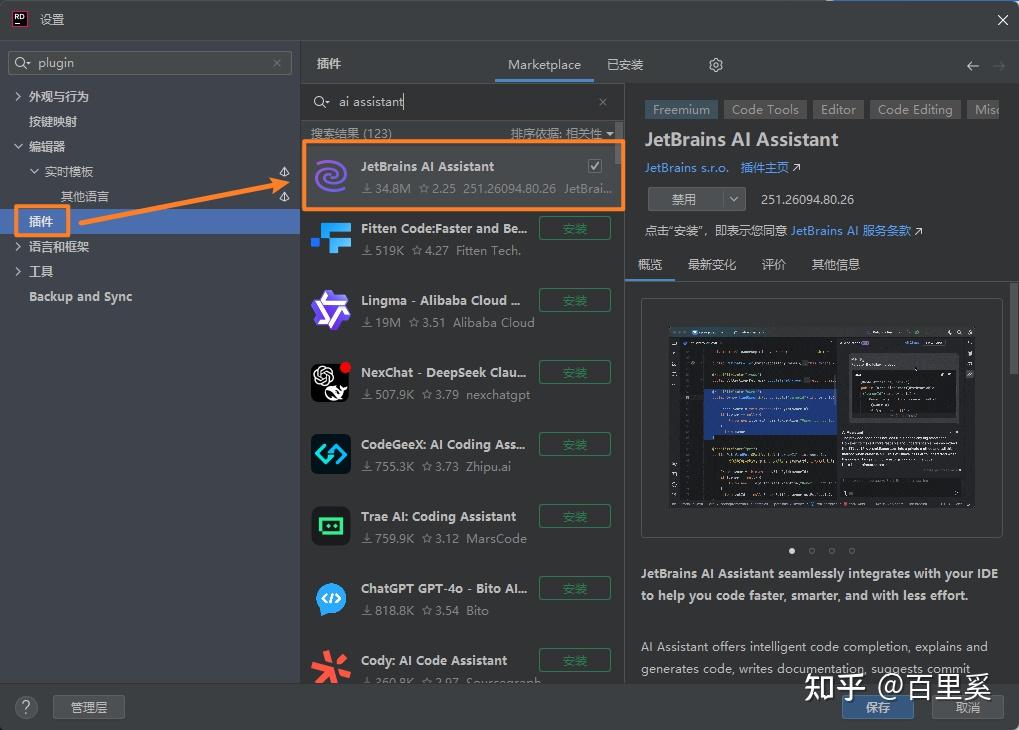This screenshot has height=730, width=1019.
Task: Open the 插件主页 link
Action: coord(770,168)
